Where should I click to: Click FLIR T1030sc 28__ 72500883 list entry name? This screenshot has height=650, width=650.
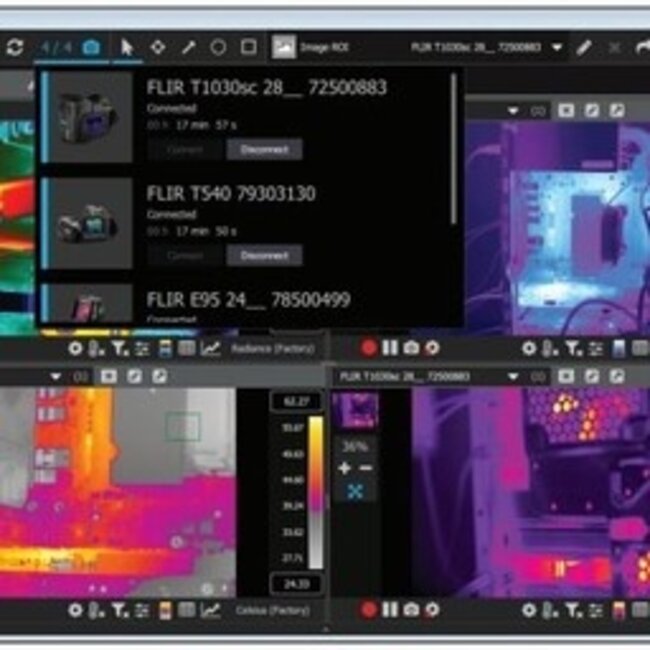[267, 87]
